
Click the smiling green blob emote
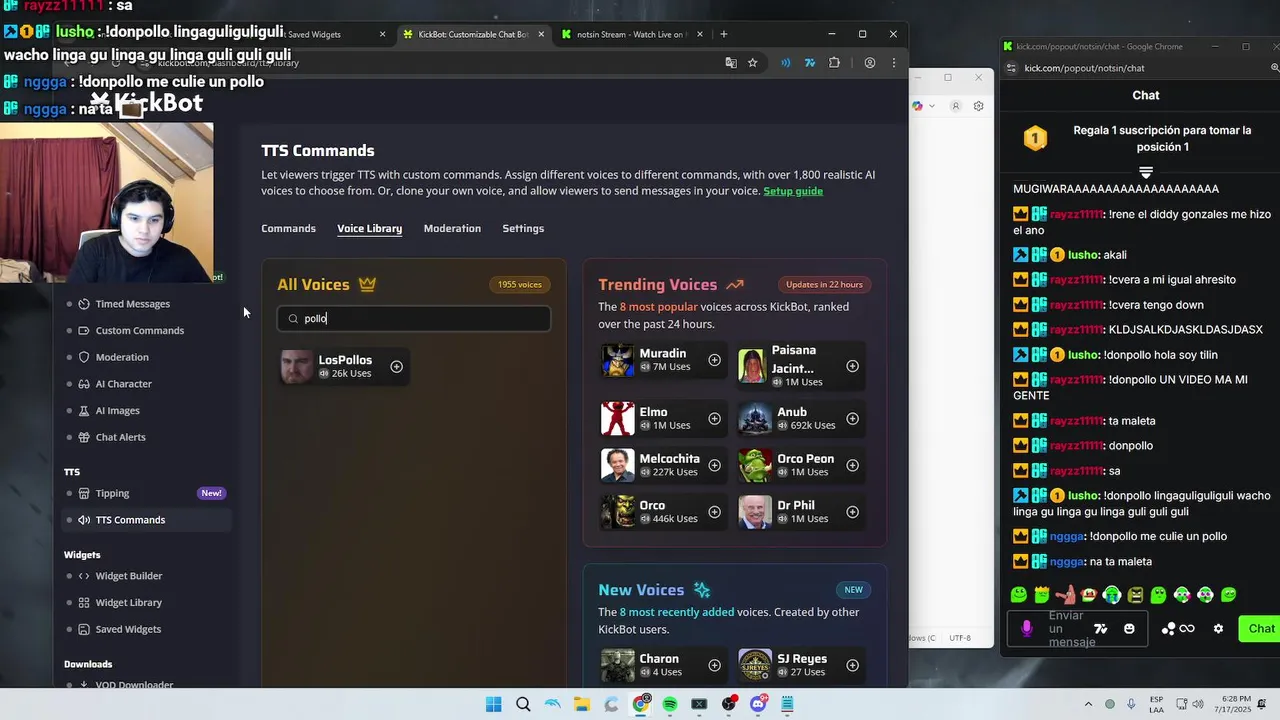tap(1019, 595)
